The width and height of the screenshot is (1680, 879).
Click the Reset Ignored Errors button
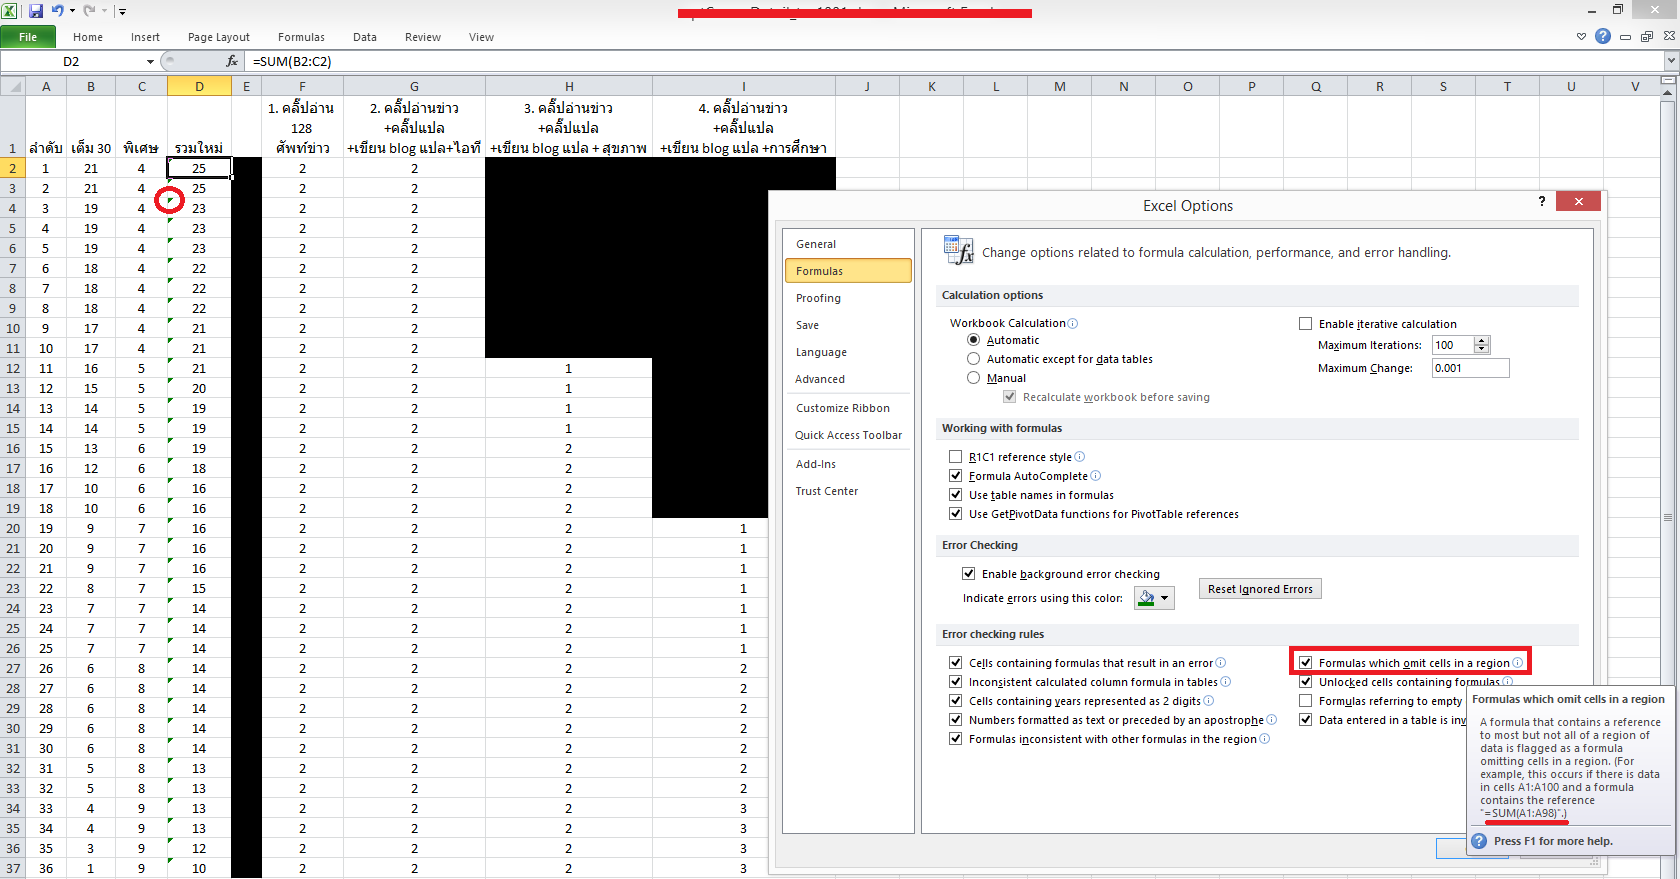[1260, 589]
